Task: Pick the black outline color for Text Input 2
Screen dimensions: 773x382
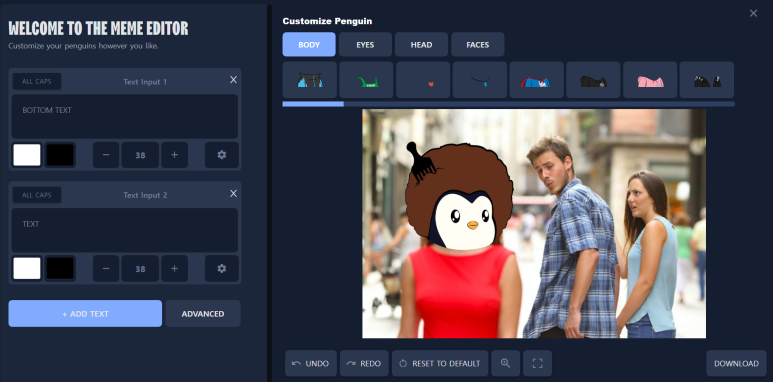Action: click(x=60, y=268)
